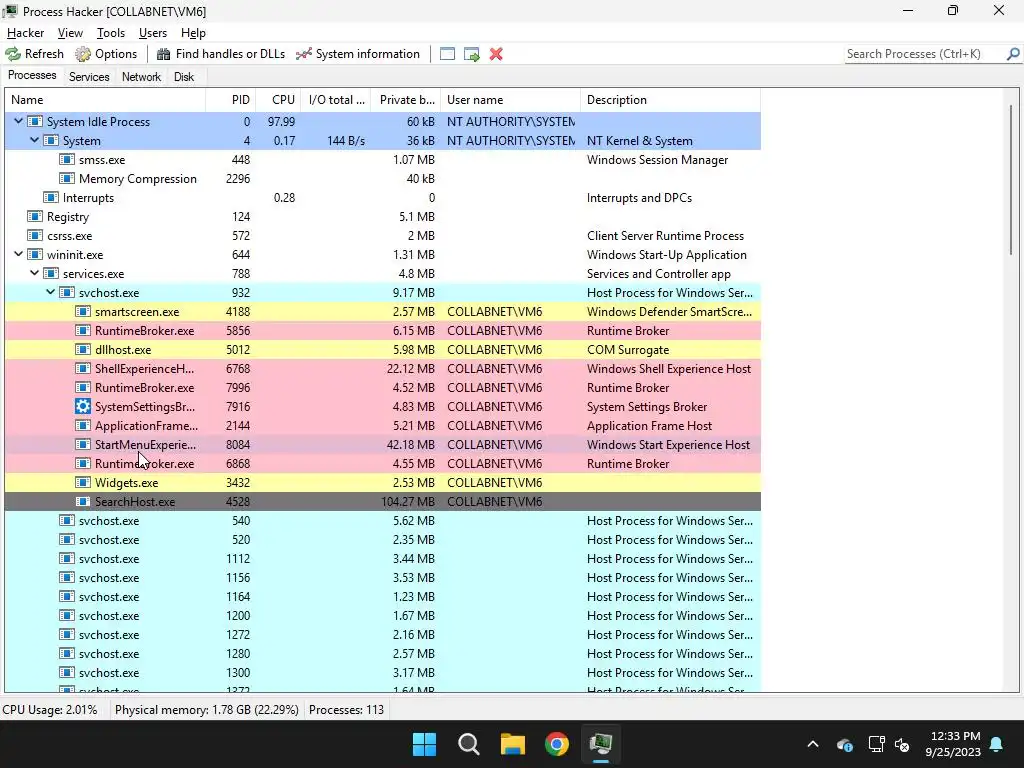This screenshot has width=1024, height=768.
Task: Select ShellExperienceHost process row
Action: pos(383,368)
